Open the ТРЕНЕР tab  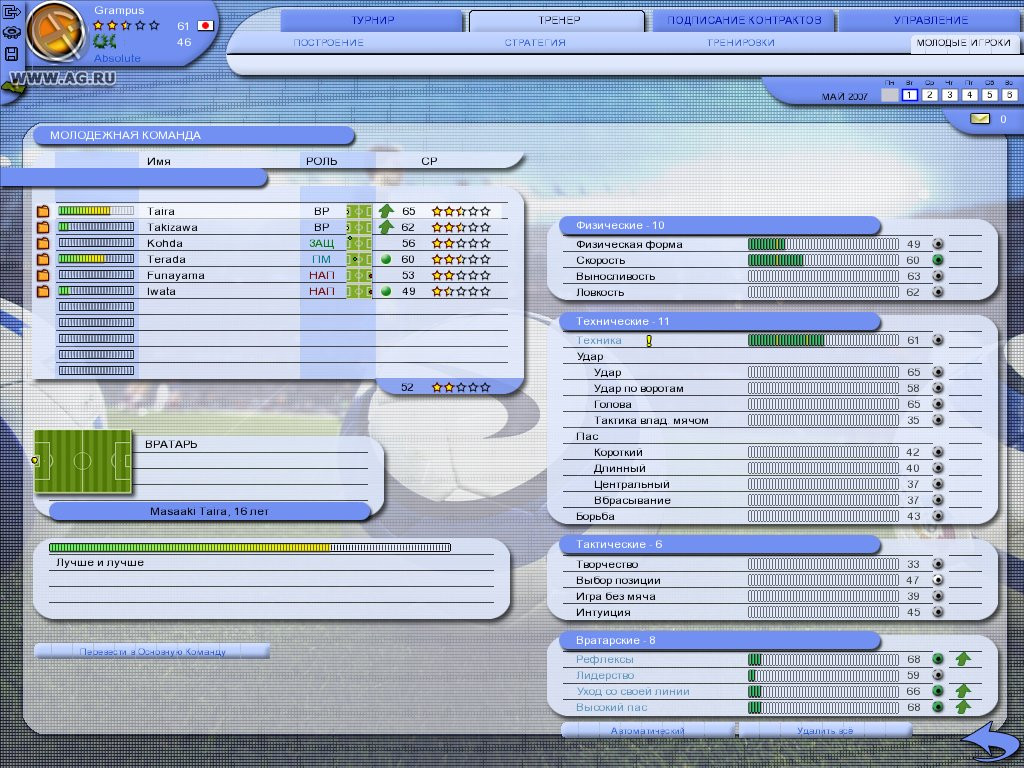(x=558, y=20)
